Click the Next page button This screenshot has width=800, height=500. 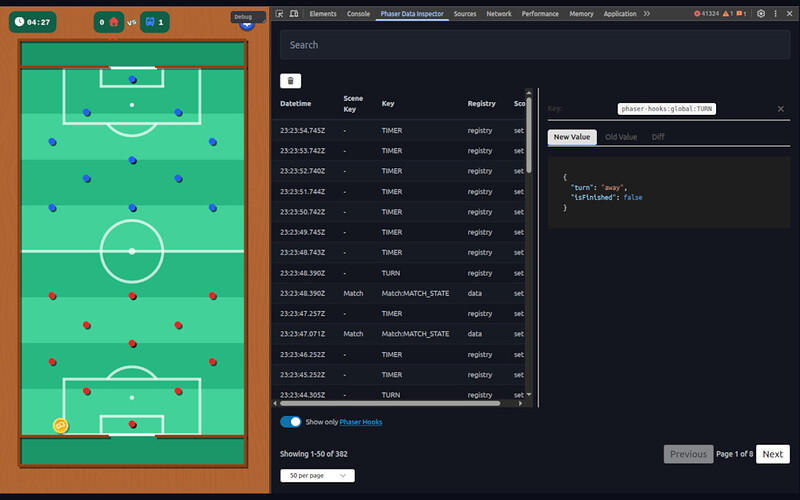[772, 454]
